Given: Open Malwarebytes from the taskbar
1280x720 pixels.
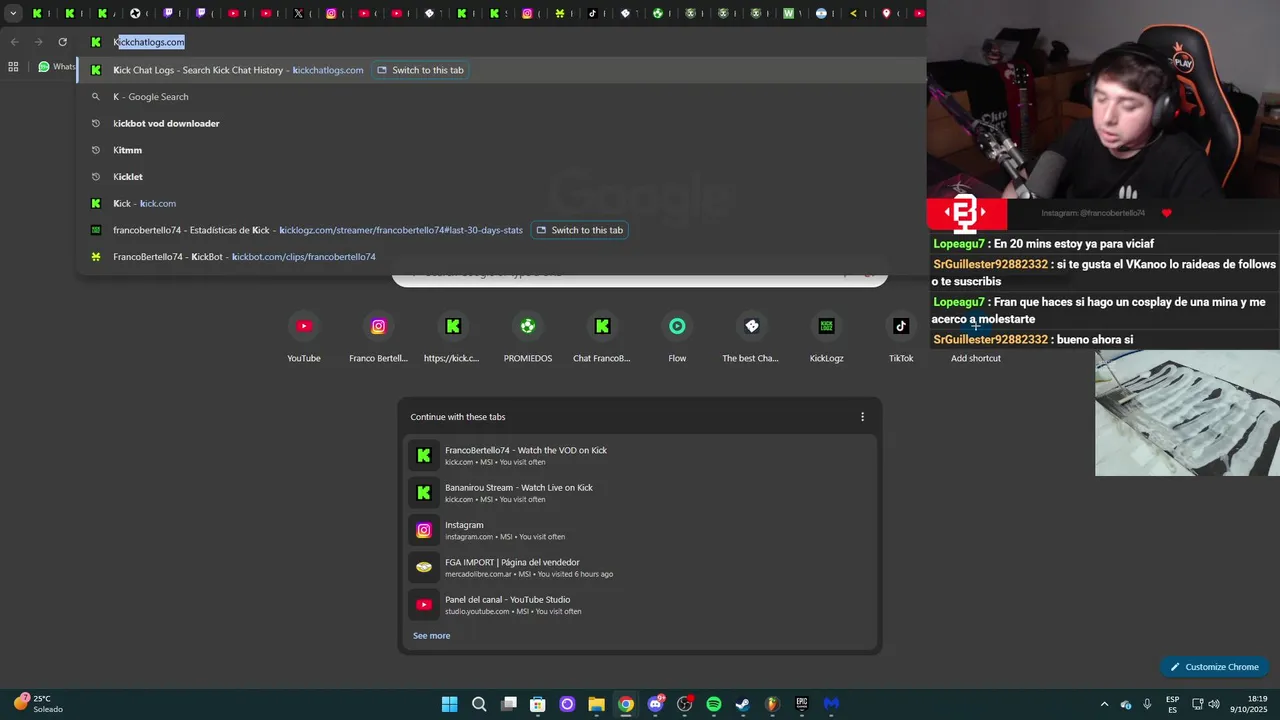Looking at the screenshot, I should tap(831, 704).
